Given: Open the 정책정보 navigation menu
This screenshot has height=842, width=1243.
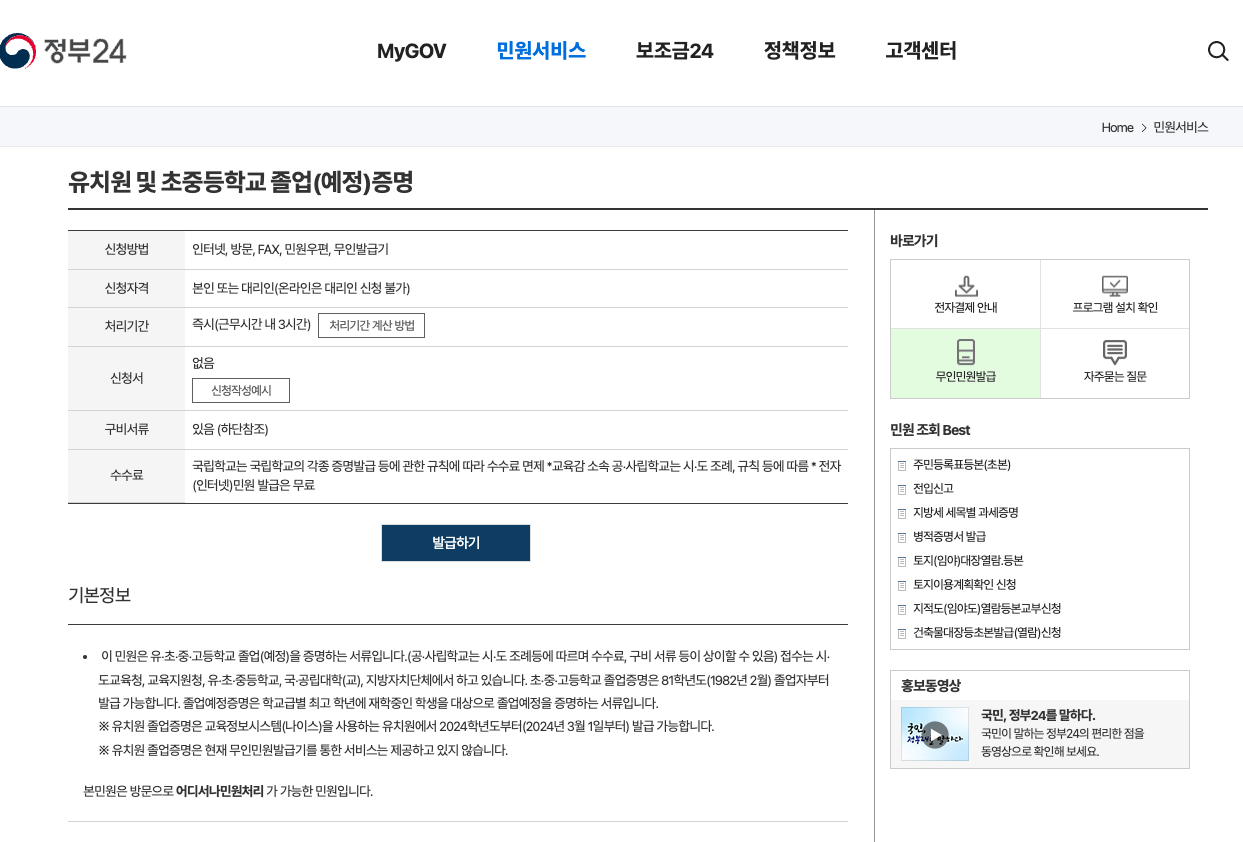Looking at the screenshot, I should (x=798, y=50).
